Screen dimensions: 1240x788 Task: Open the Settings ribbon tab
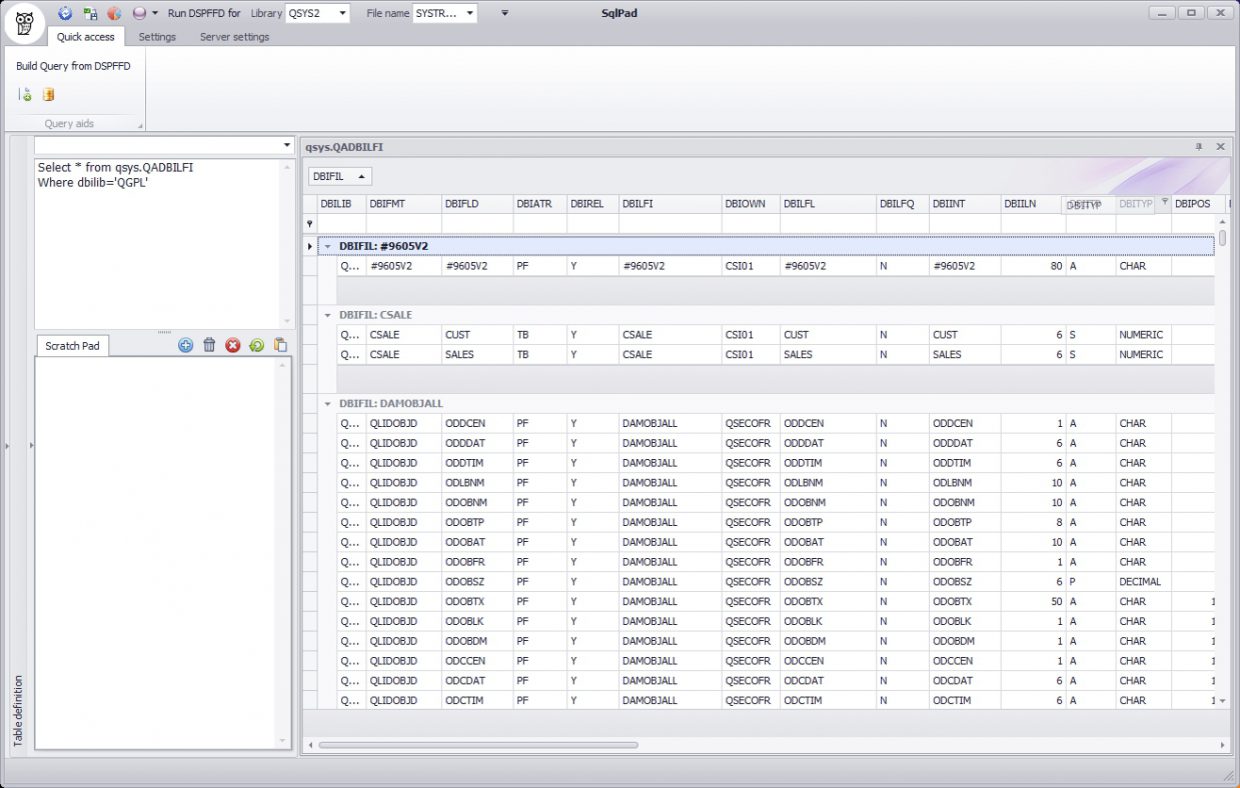(157, 37)
